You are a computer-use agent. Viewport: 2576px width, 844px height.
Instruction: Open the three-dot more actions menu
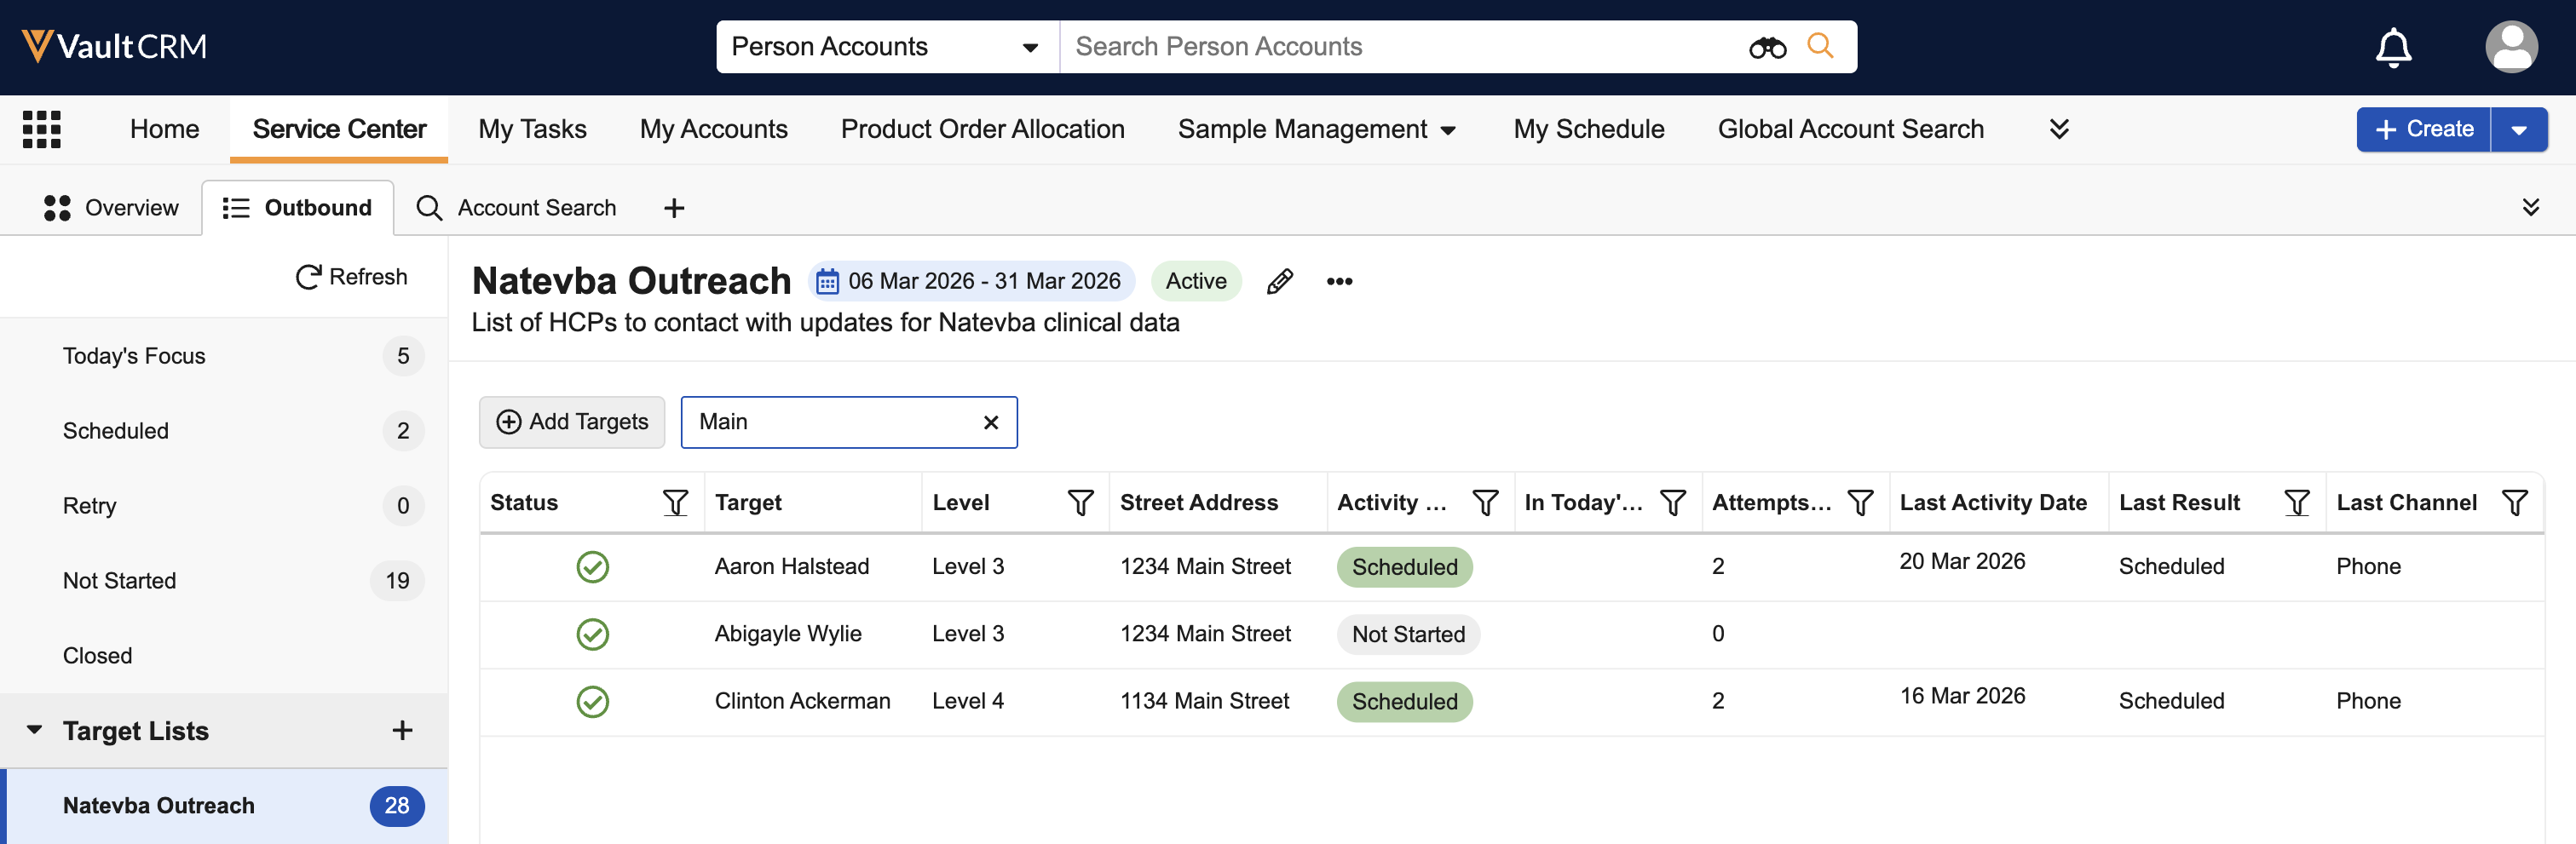point(1339,282)
